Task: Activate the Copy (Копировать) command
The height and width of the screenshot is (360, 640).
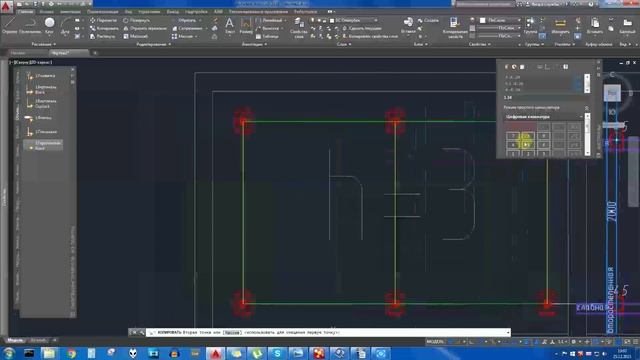Action: [x=104, y=28]
